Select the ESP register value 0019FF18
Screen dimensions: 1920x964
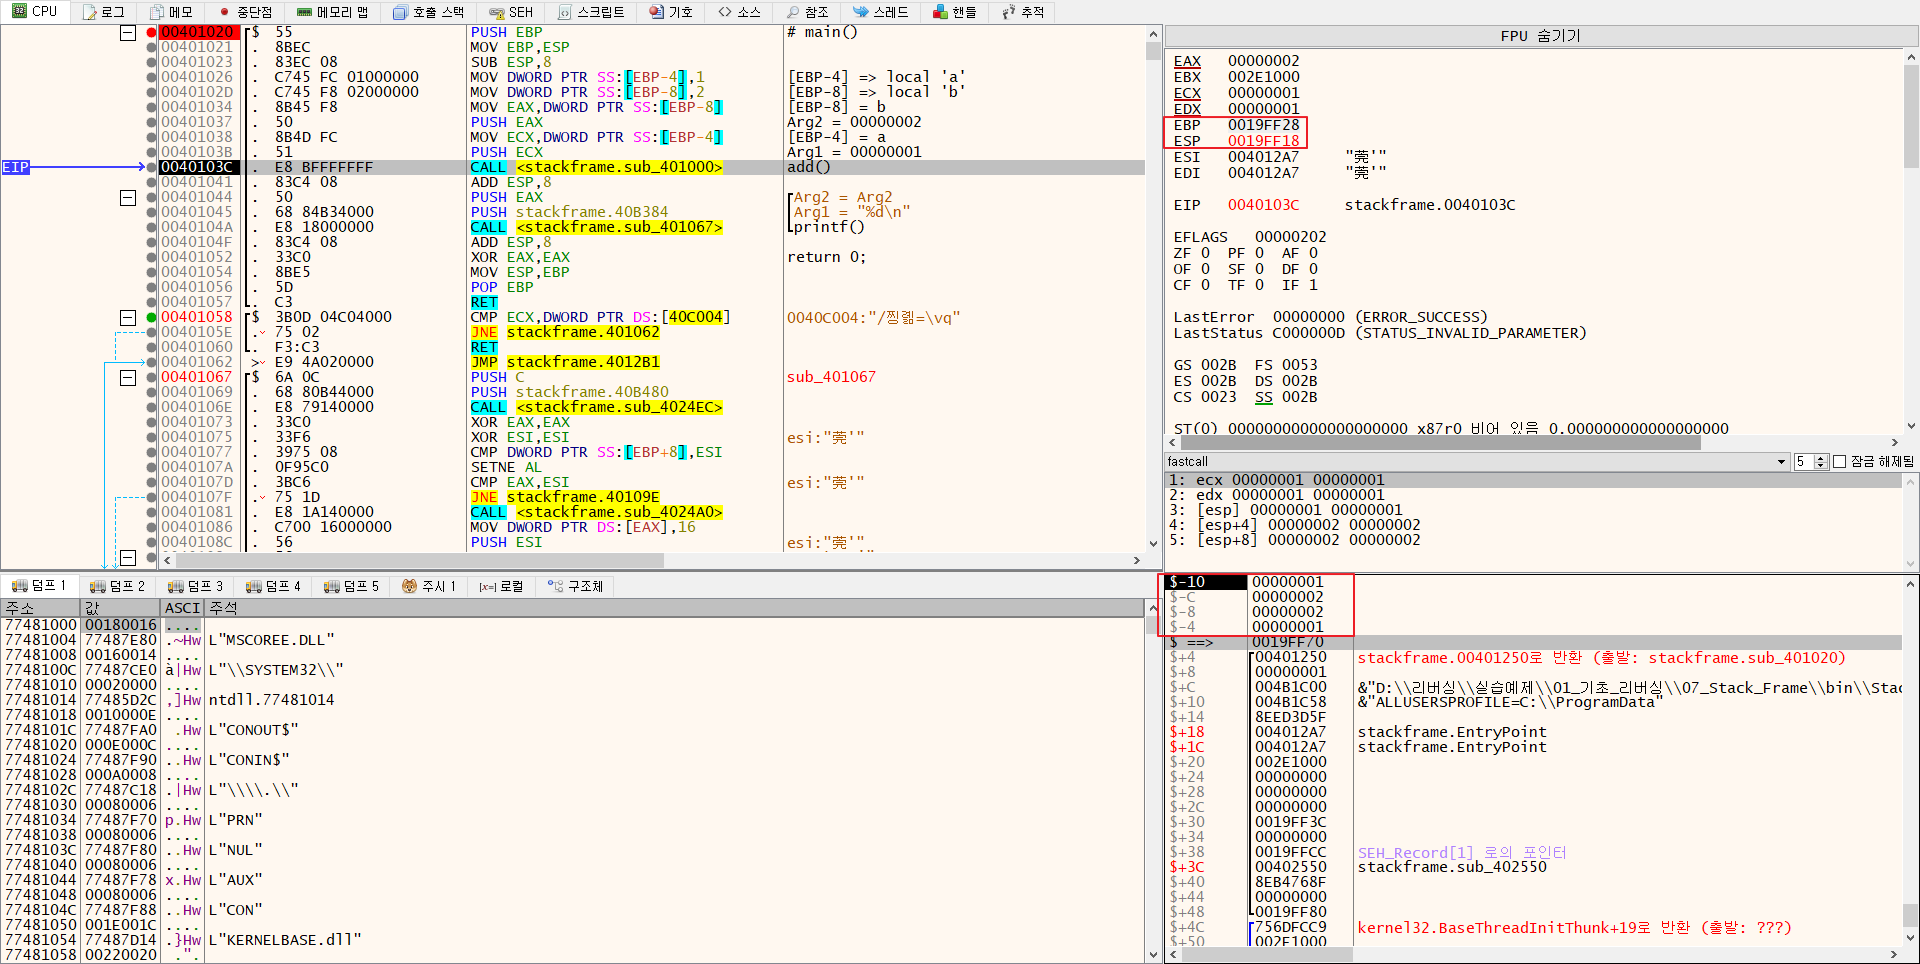[1264, 141]
